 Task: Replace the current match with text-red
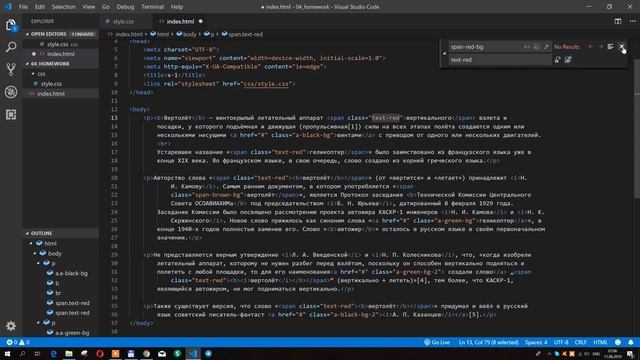(x=558, y=60)
